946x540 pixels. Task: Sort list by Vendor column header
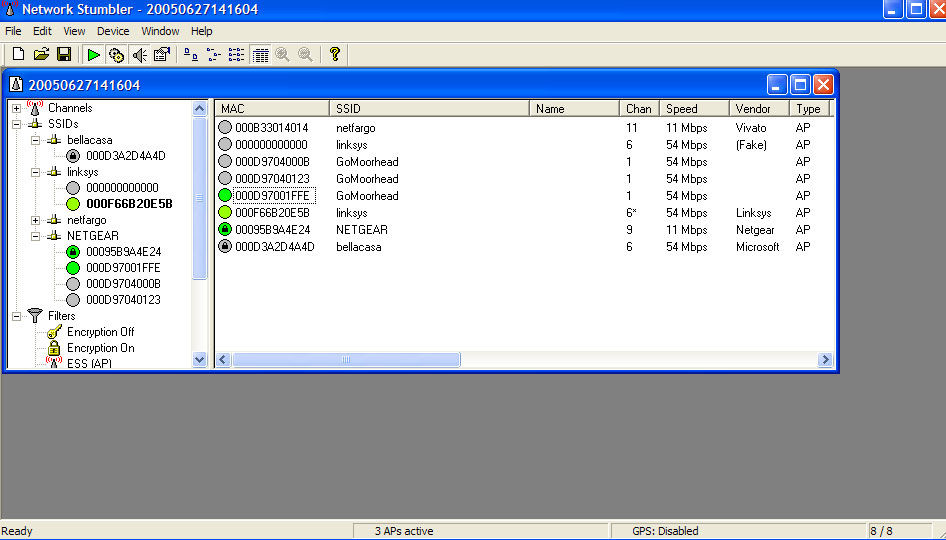(760, 109)
